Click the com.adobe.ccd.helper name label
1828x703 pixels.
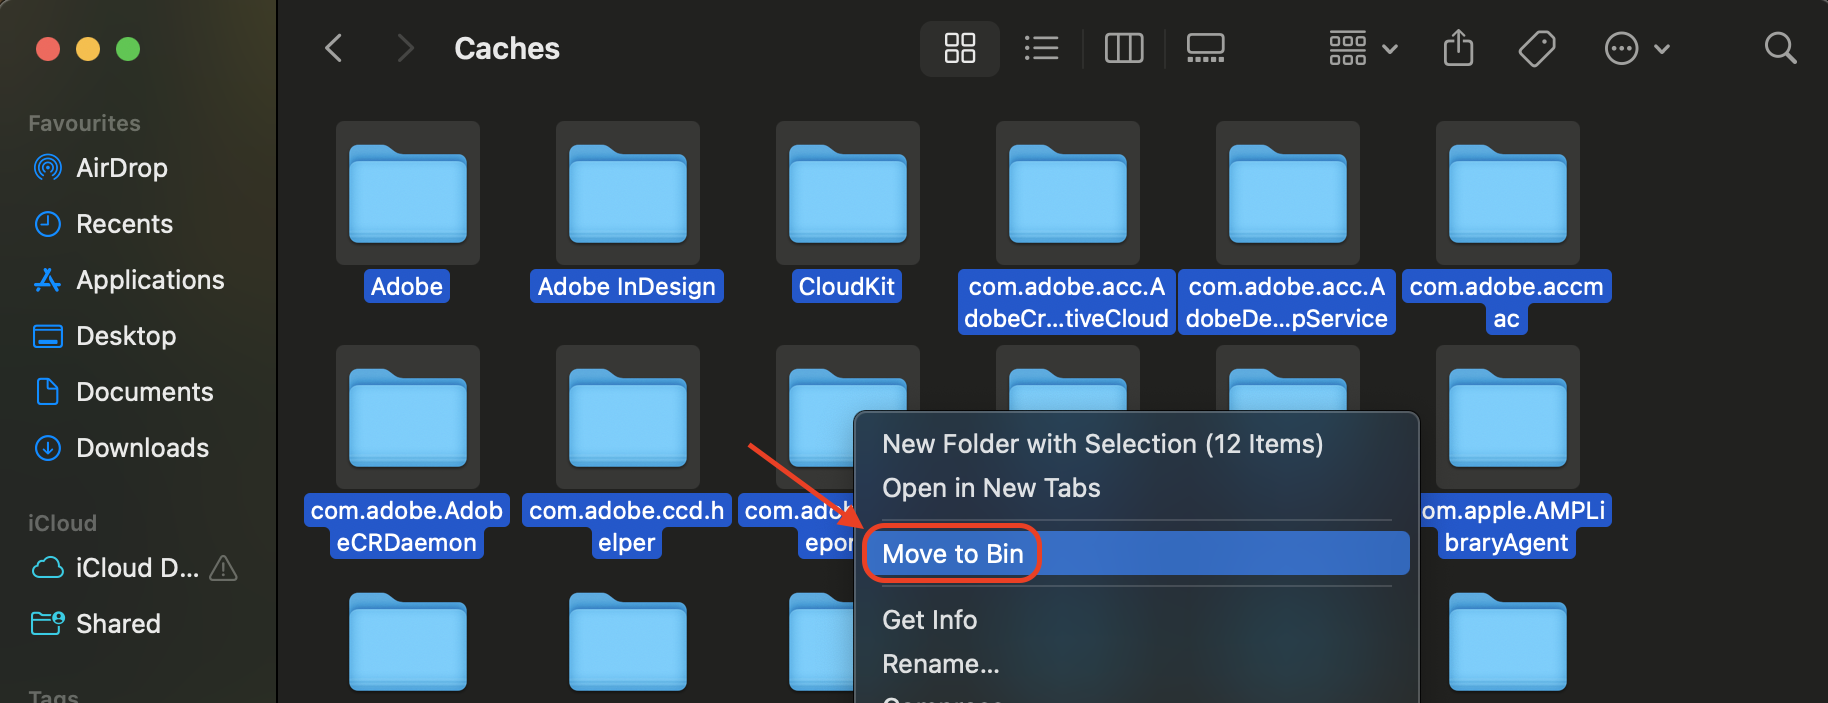(627, 527)
